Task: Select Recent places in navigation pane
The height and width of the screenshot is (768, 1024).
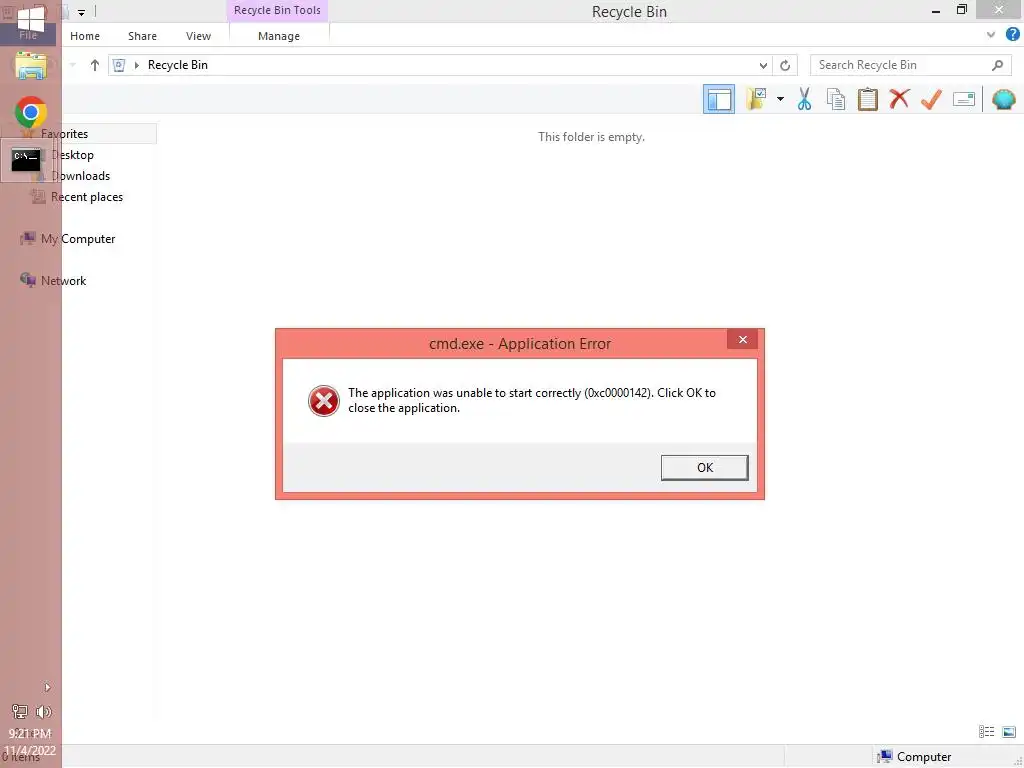Action: click(87, 197)
